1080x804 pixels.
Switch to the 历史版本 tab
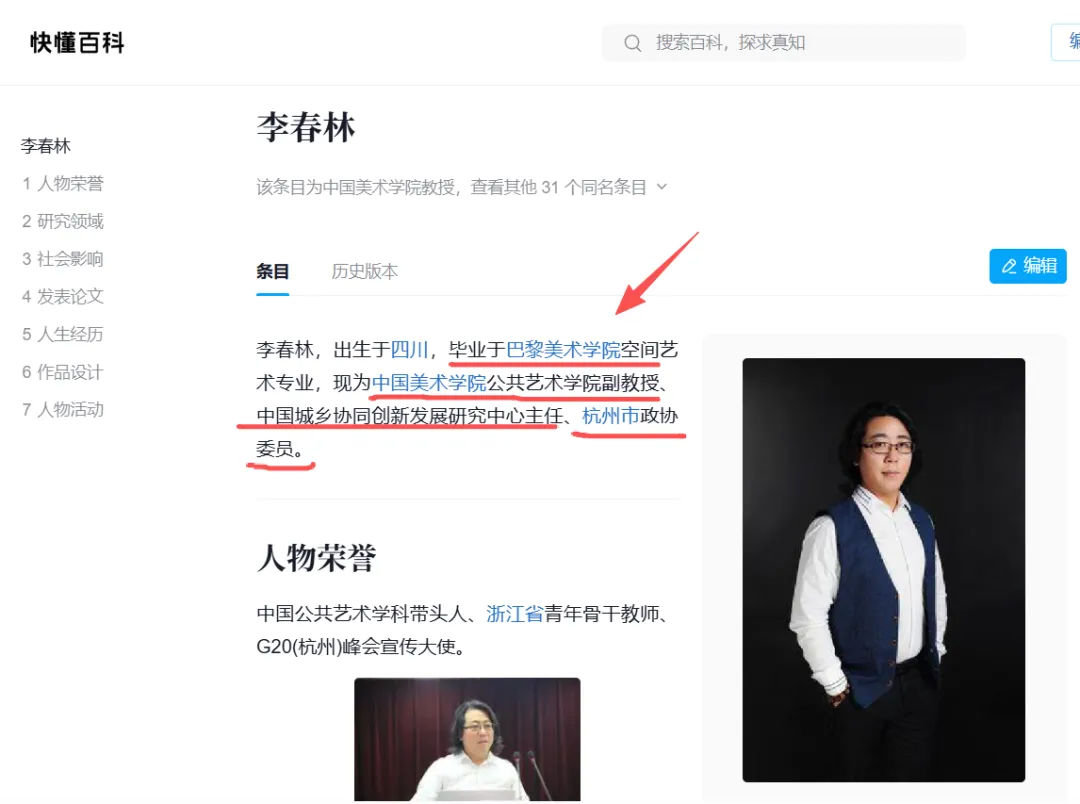click(x=364, y=271)
